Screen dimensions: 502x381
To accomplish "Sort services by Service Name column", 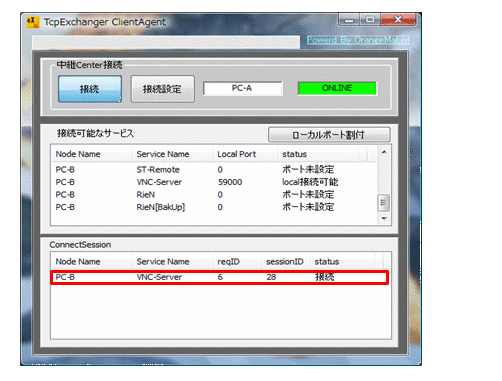I will point(172,154).
